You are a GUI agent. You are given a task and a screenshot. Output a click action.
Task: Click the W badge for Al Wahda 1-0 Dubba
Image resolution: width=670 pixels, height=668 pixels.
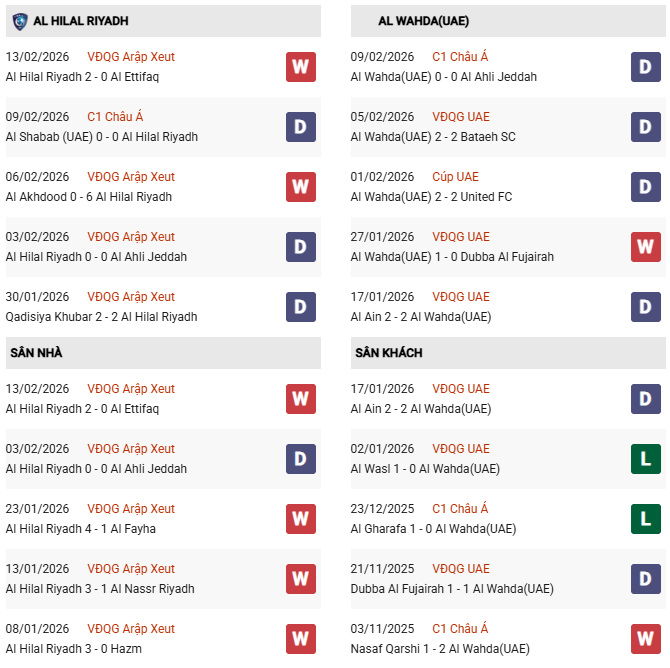pyautogui.click(x=646, y=247)
